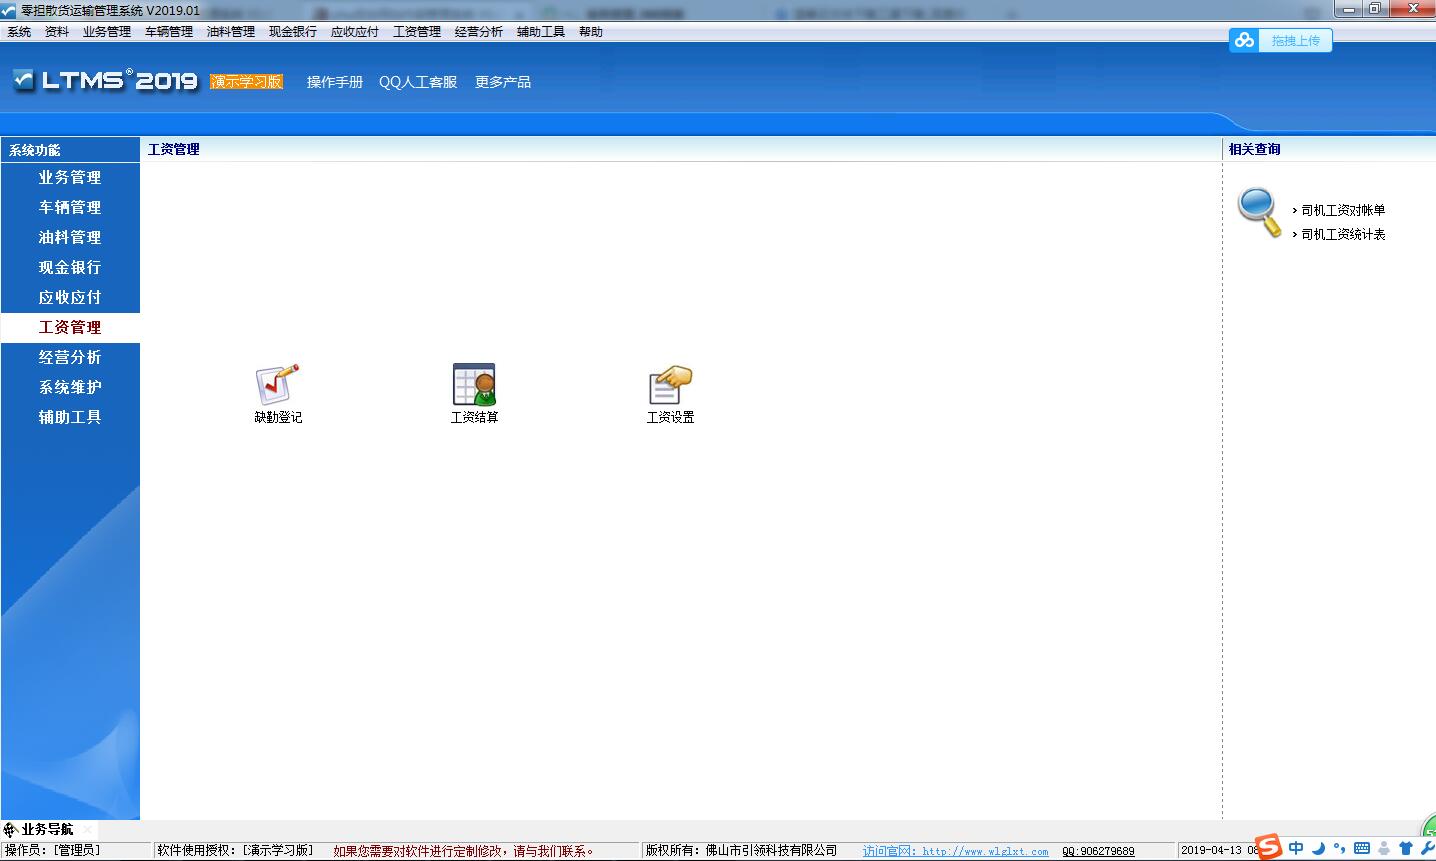
Task: Click the 软件使用授权 status bar entry
Action: point(235,851)
